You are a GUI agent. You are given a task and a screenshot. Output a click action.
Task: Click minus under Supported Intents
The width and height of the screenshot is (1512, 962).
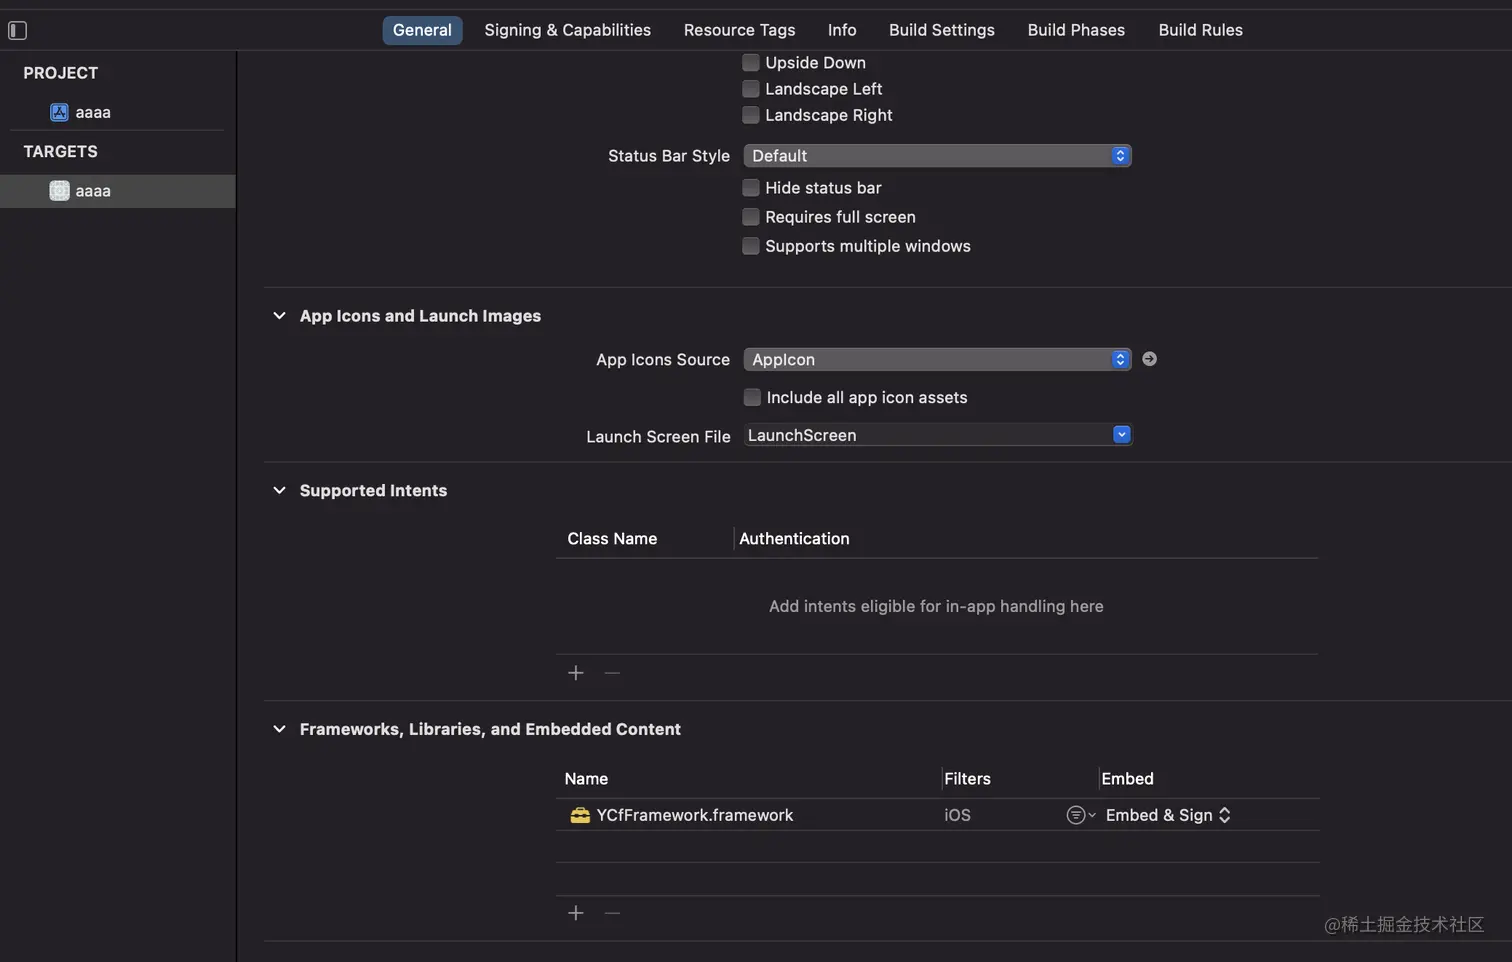click(612, 673)
